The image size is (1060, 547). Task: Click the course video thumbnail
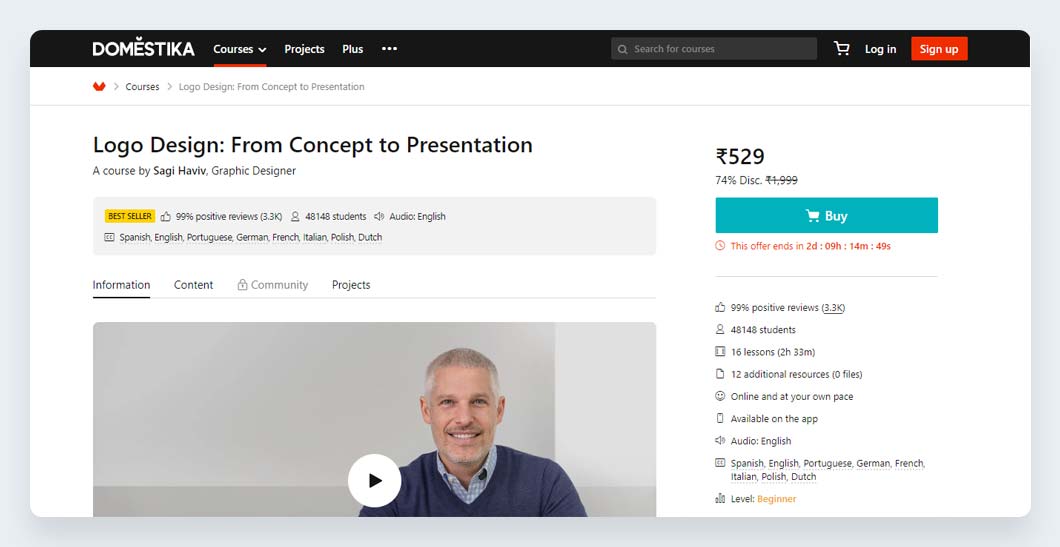374,419
